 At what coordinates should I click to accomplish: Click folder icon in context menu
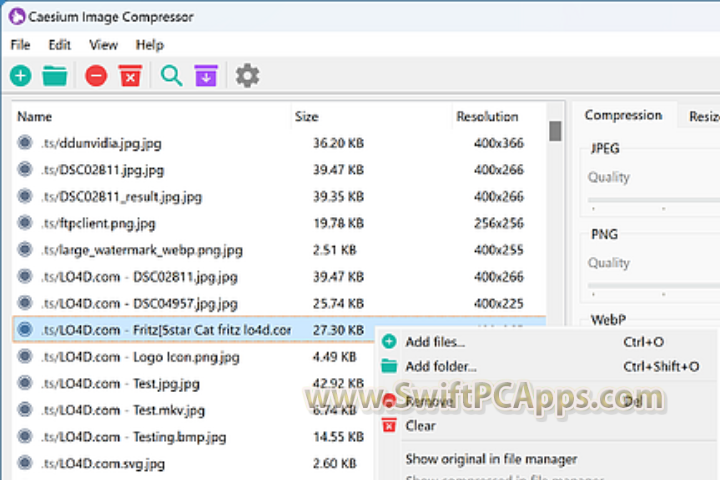(x=389, y=366)
